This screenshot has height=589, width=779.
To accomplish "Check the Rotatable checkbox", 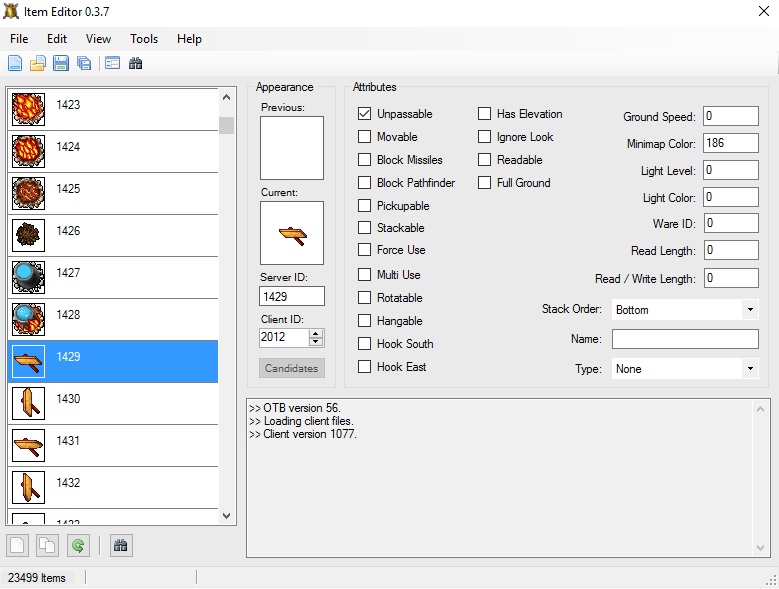I will [364, 297].
